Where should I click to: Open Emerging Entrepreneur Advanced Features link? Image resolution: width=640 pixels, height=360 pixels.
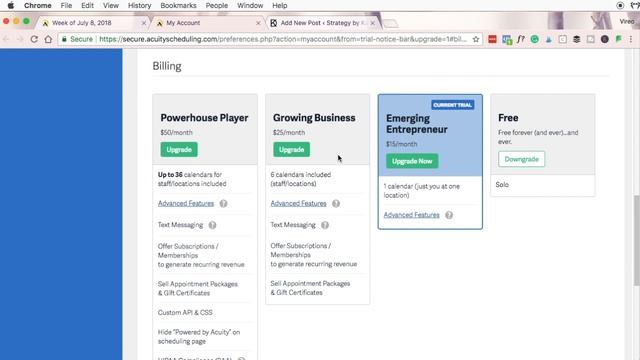[x=411, y=215]
